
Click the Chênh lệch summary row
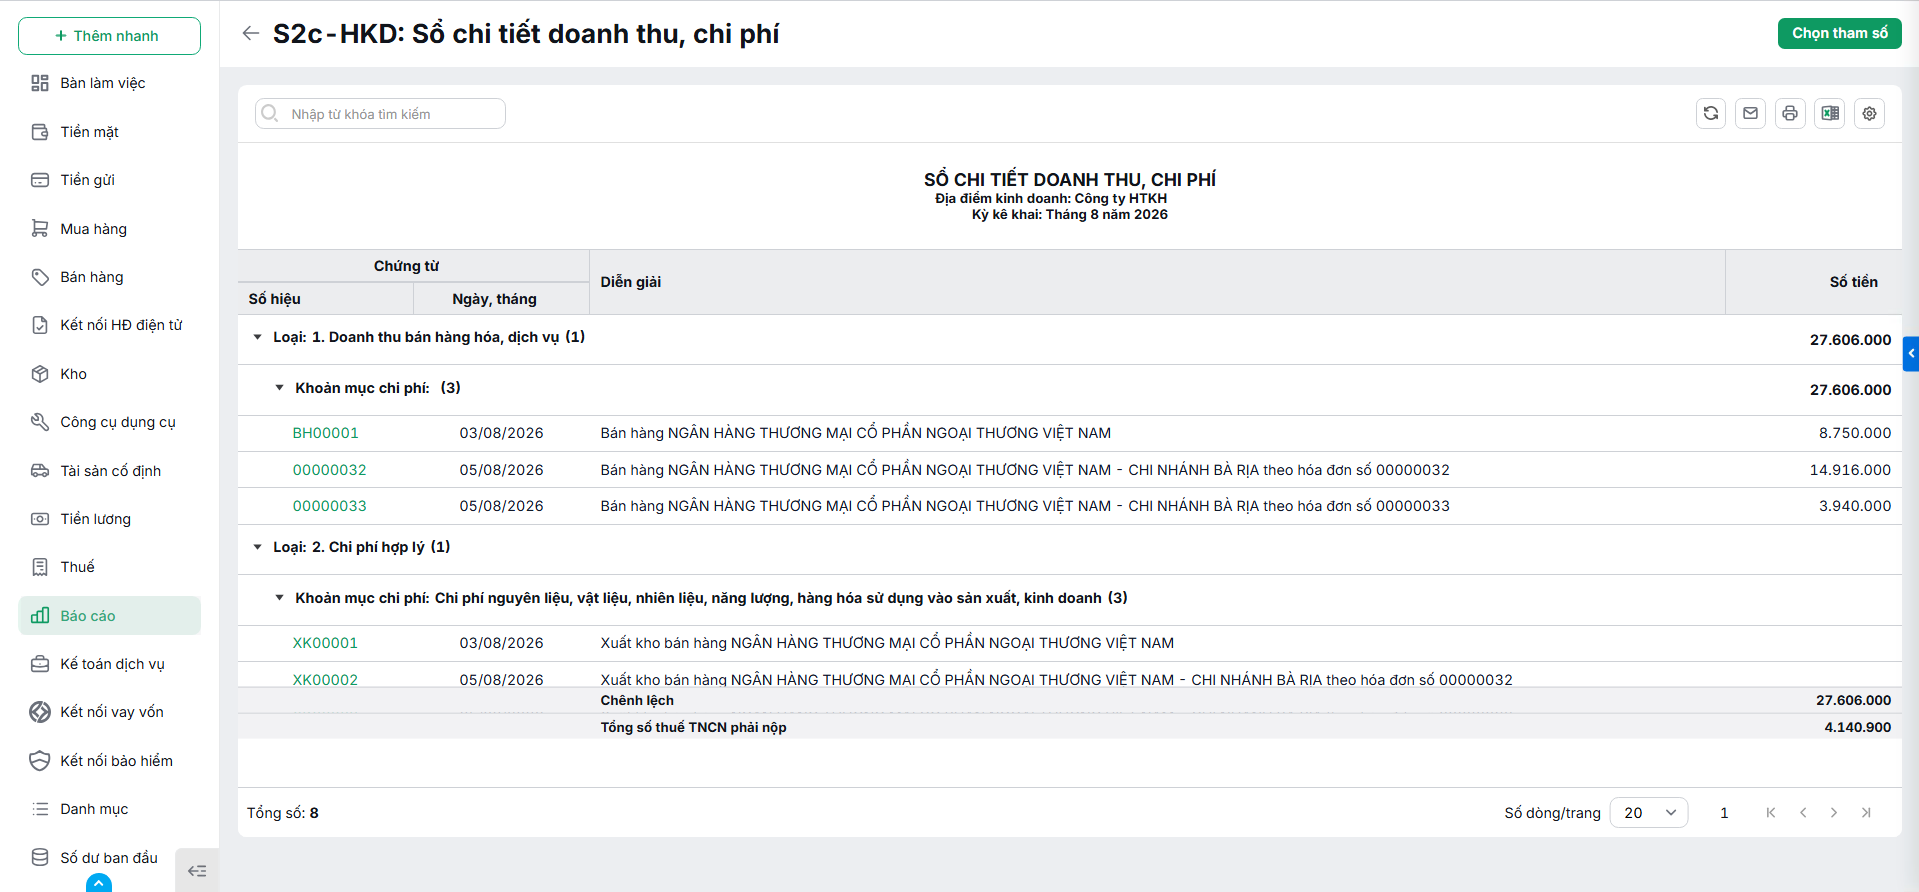tap(1069, 700)
